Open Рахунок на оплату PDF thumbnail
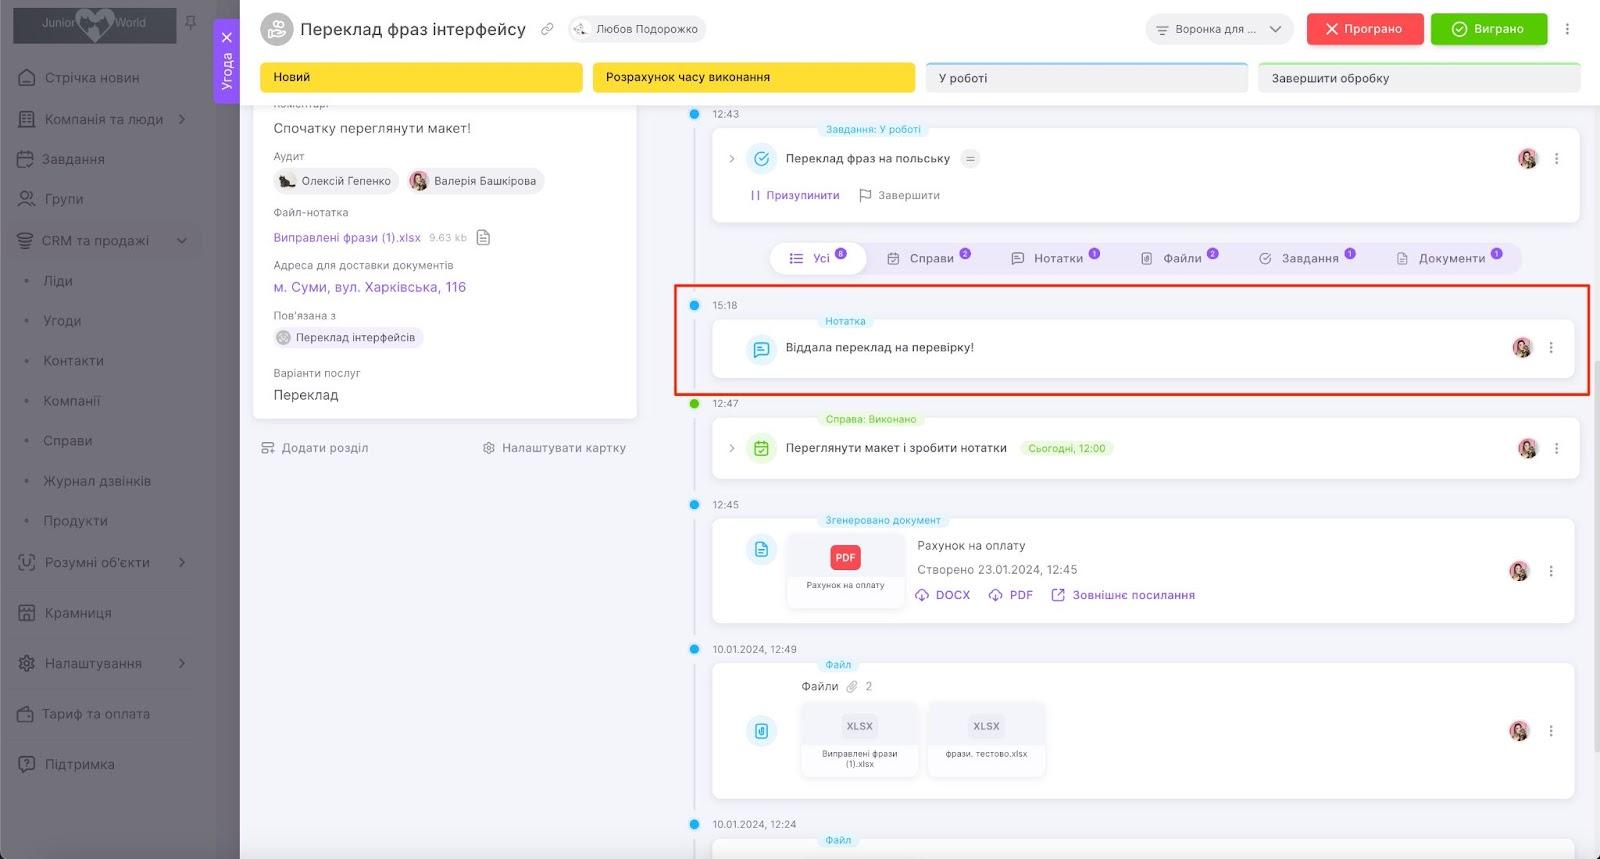The height and width of the screenshot is (859, 1600). point(845,570)
